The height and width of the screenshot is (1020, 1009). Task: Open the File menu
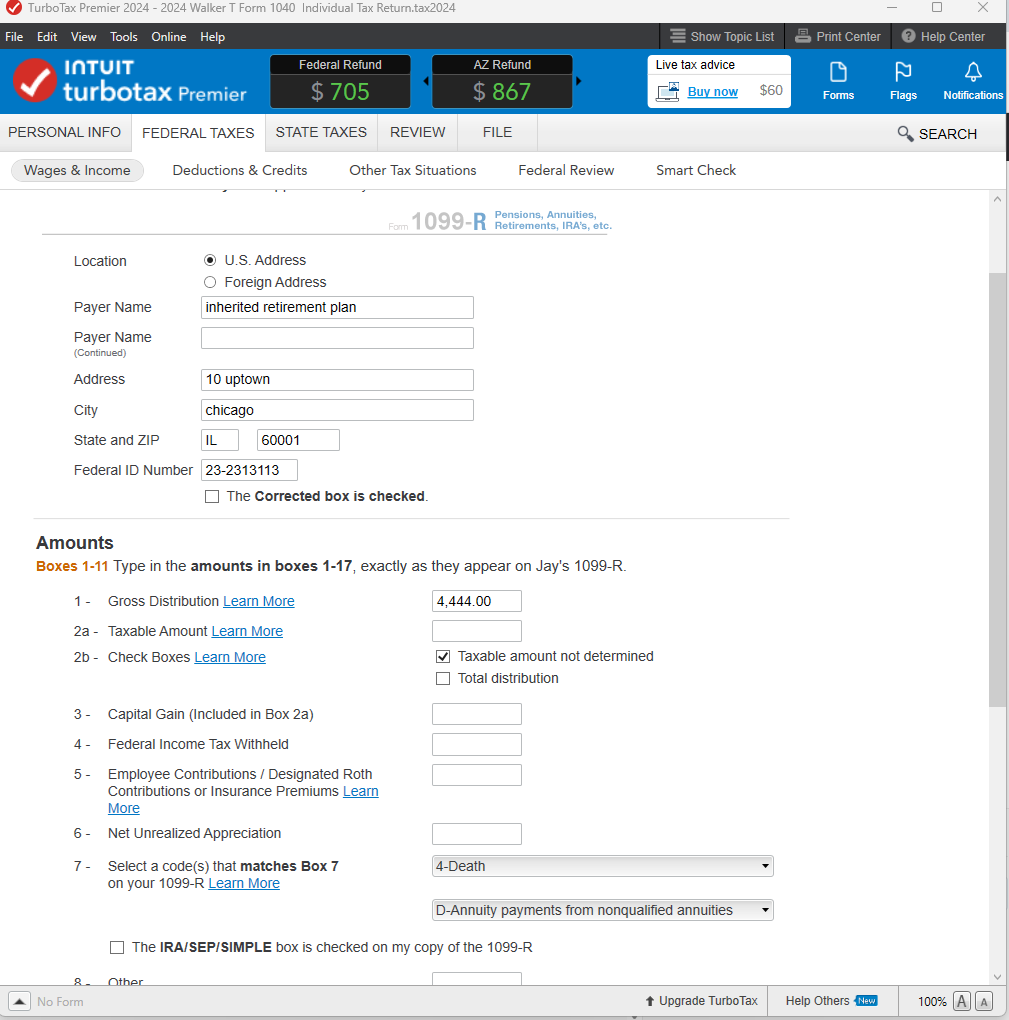[14, 37]
